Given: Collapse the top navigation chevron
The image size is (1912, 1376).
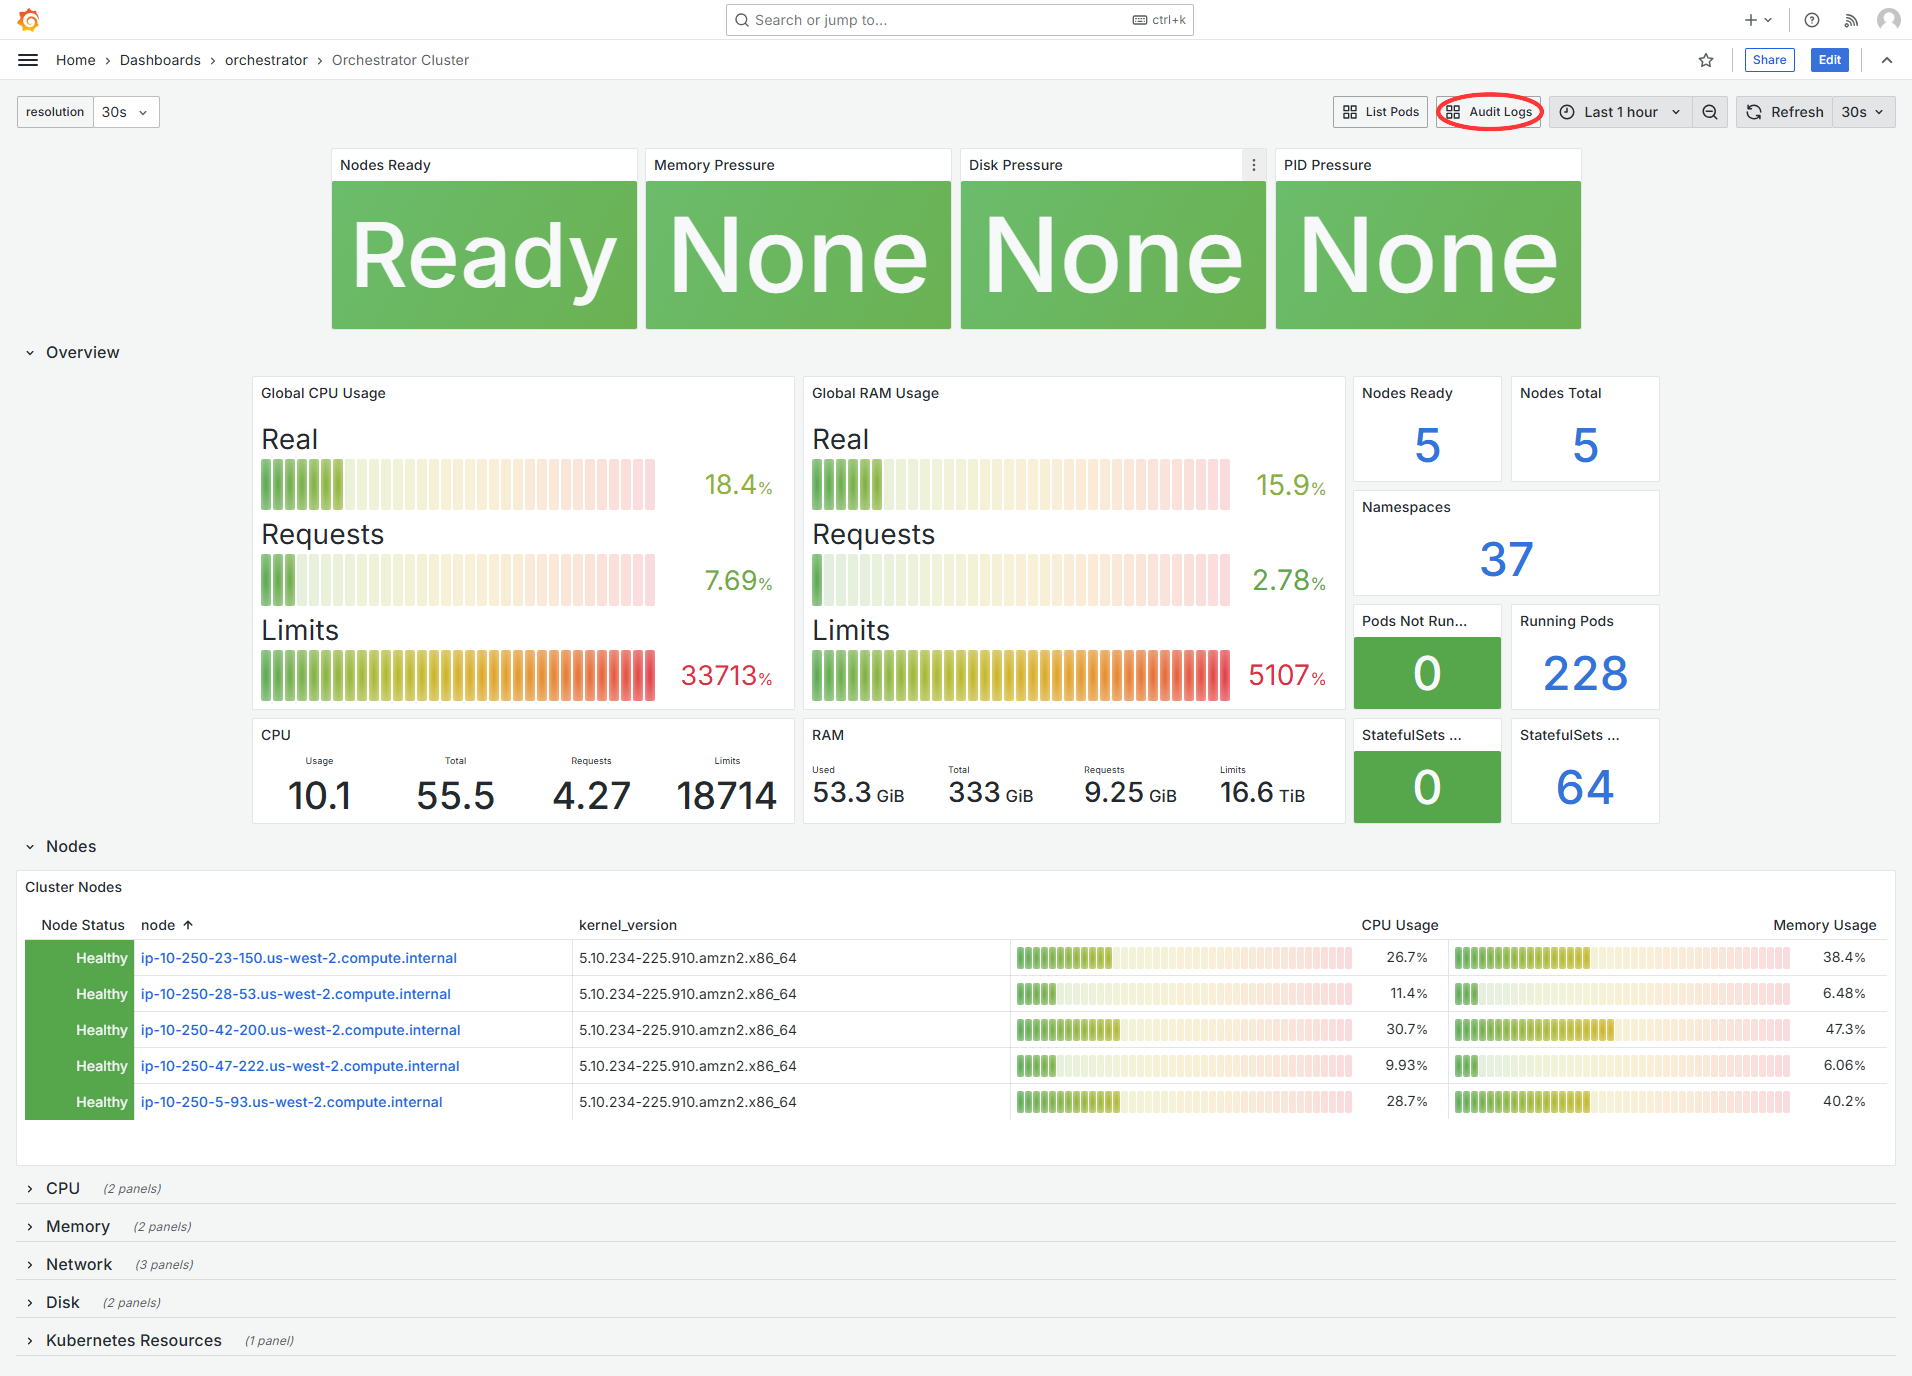Looking at the screenshot, I should [x=1887, y=60].
